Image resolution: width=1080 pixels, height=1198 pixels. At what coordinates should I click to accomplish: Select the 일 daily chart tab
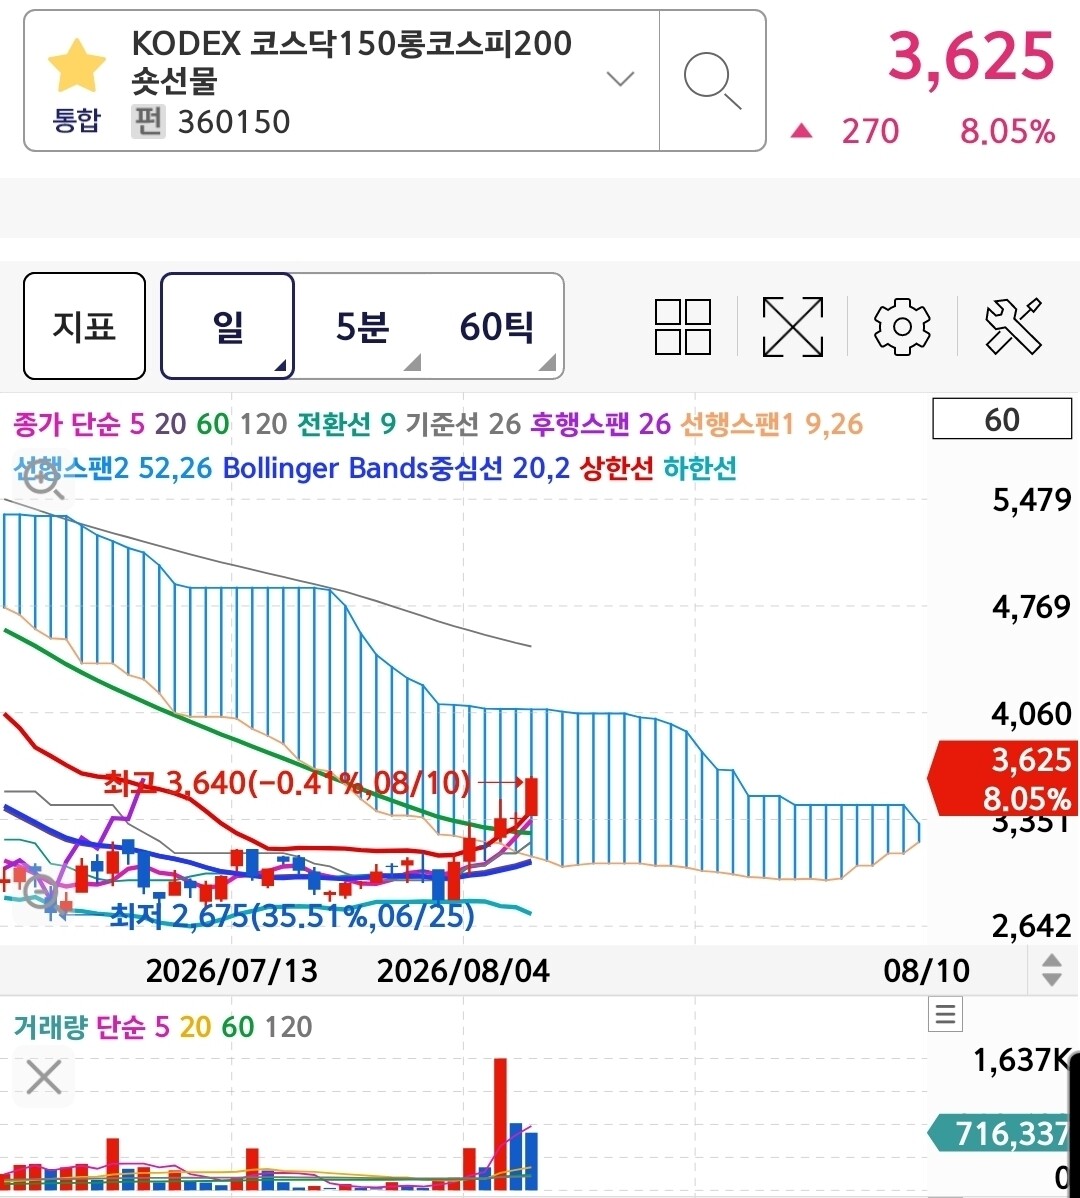228,326
